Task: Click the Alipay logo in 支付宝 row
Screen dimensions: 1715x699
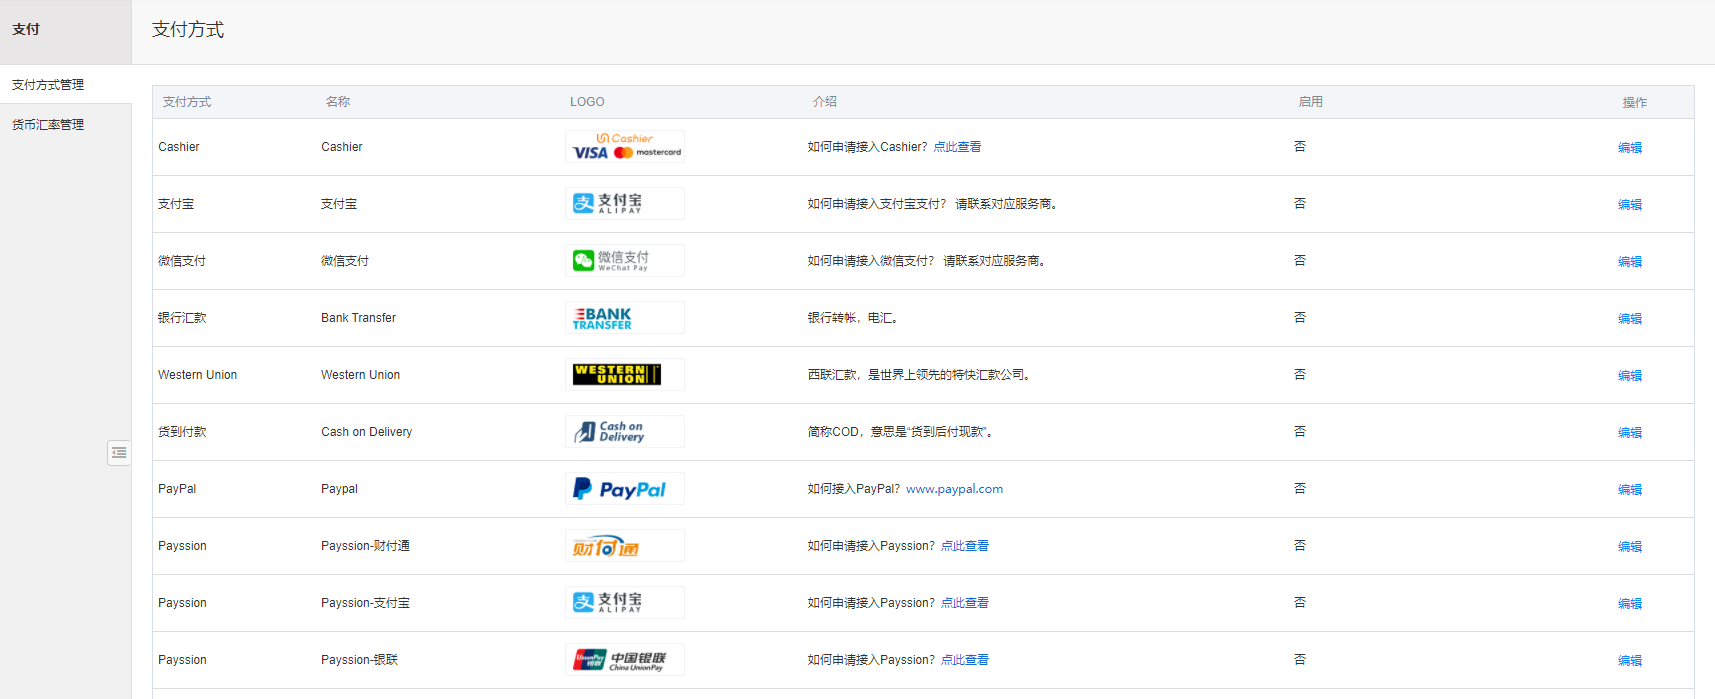Action: click(625, 204)
